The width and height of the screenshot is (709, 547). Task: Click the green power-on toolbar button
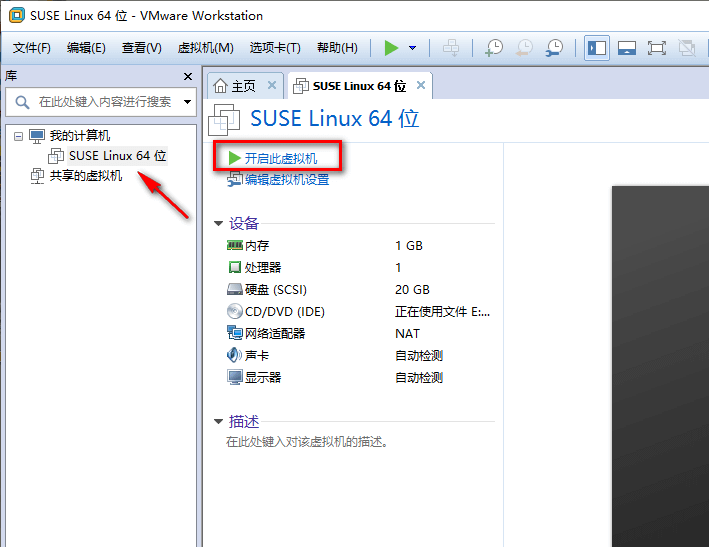(x=391, y=47)
